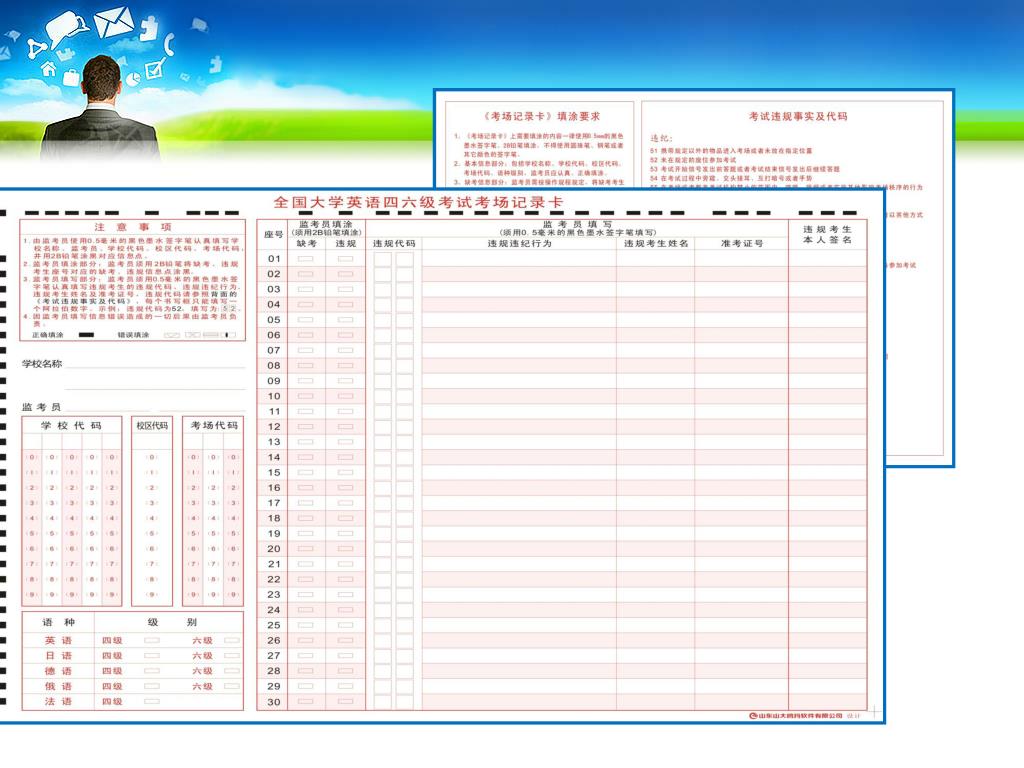Mark the 违规 bubble for seat 30

tap(345, 702)
